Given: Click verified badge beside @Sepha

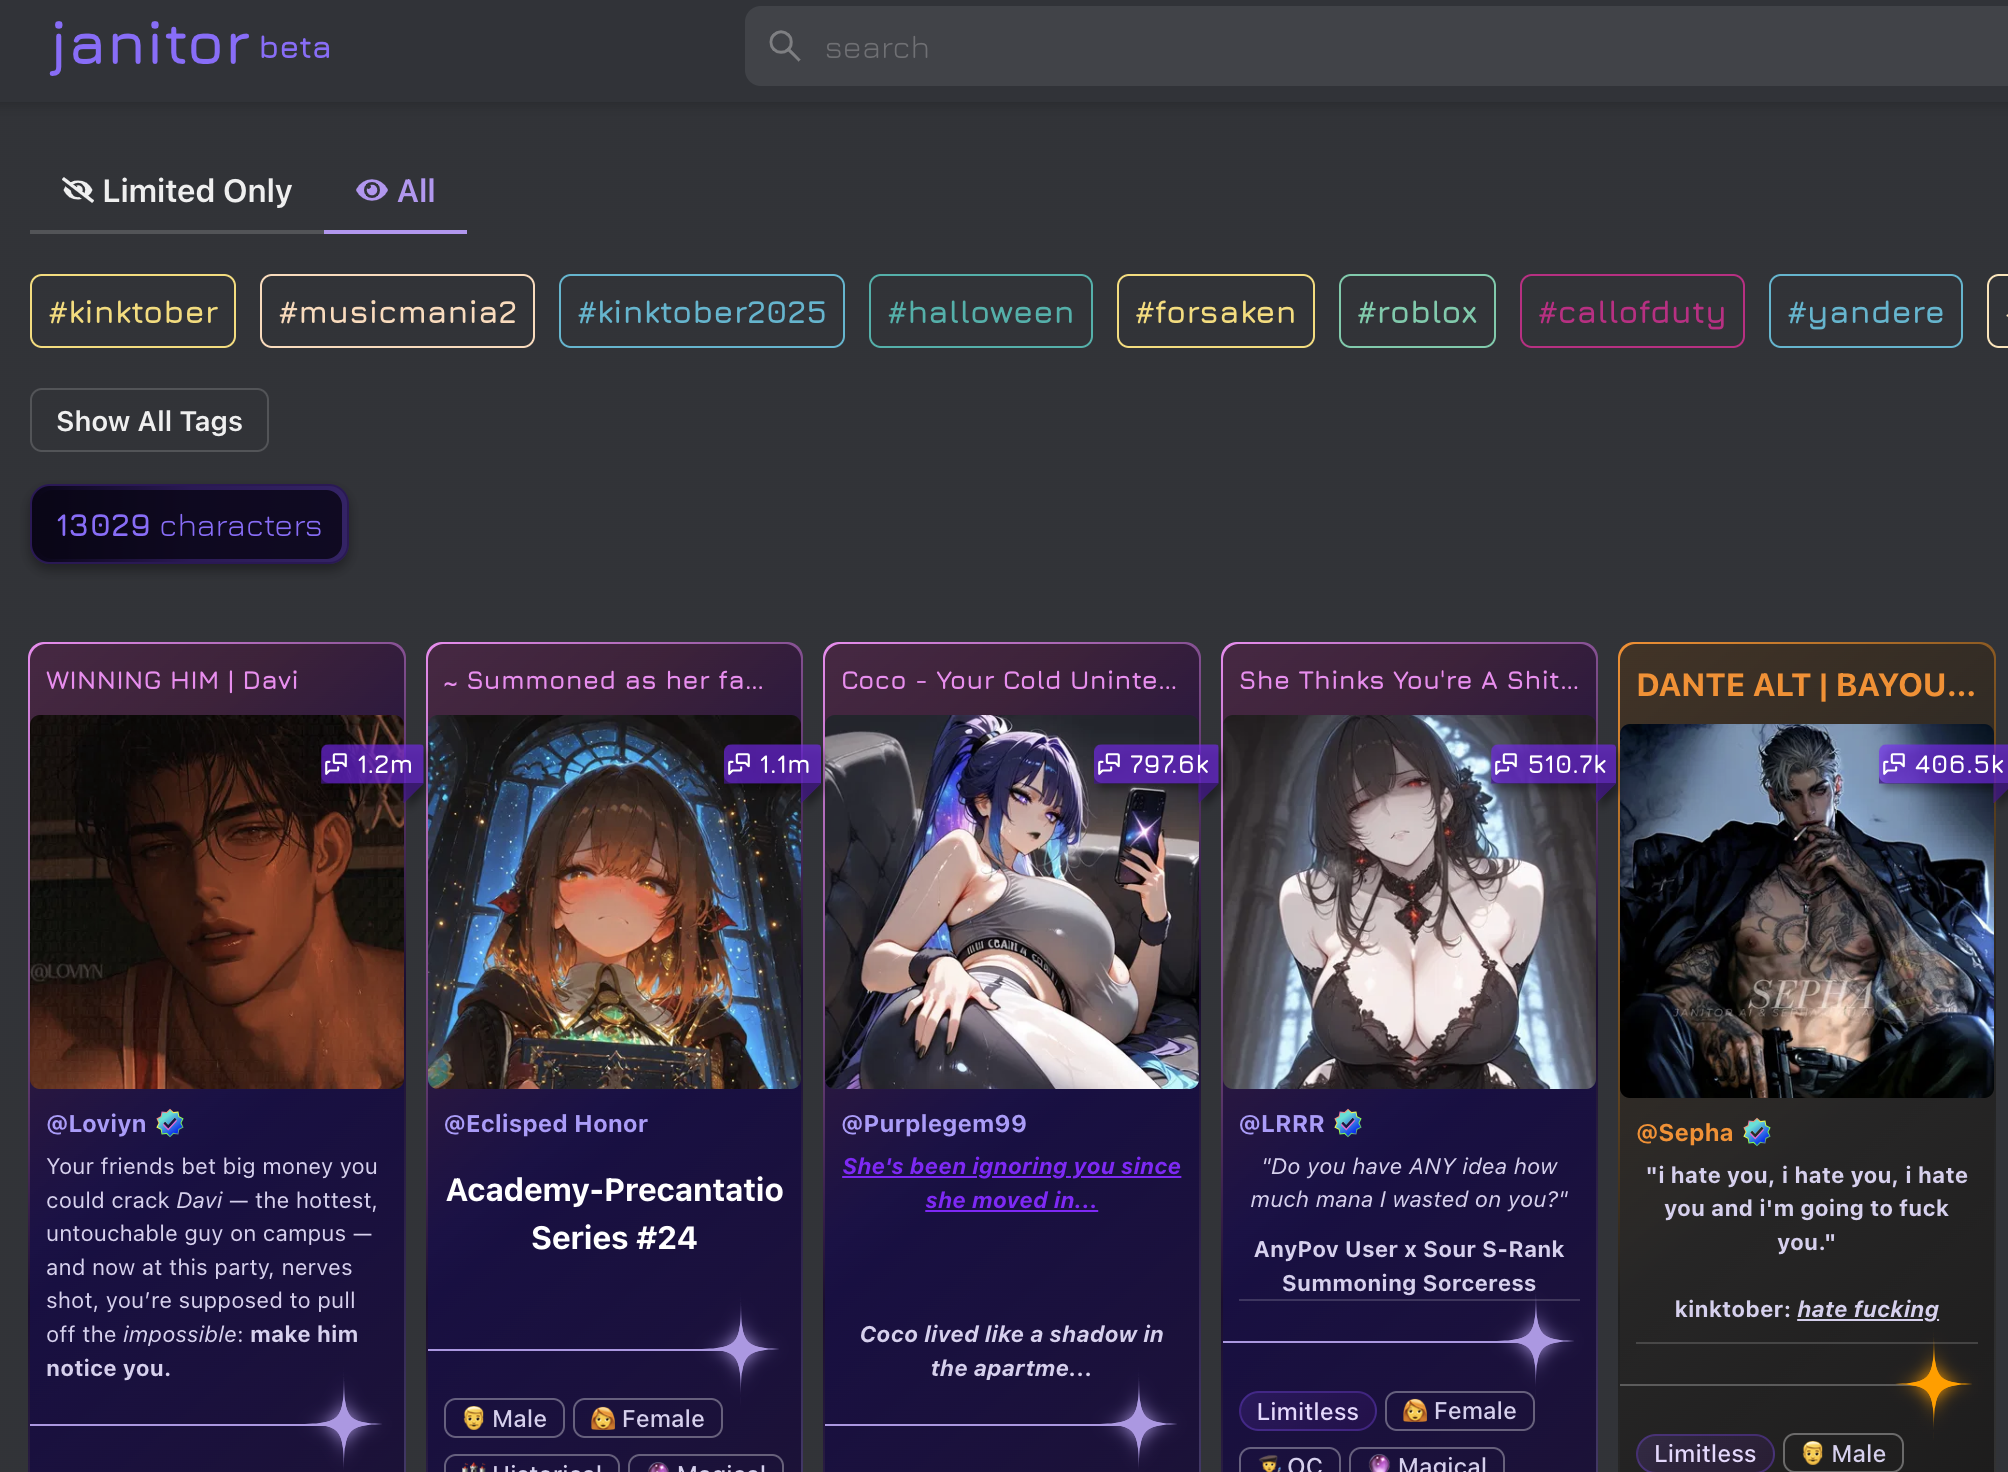Looking at the screenshot, I should [1757, 1132].
